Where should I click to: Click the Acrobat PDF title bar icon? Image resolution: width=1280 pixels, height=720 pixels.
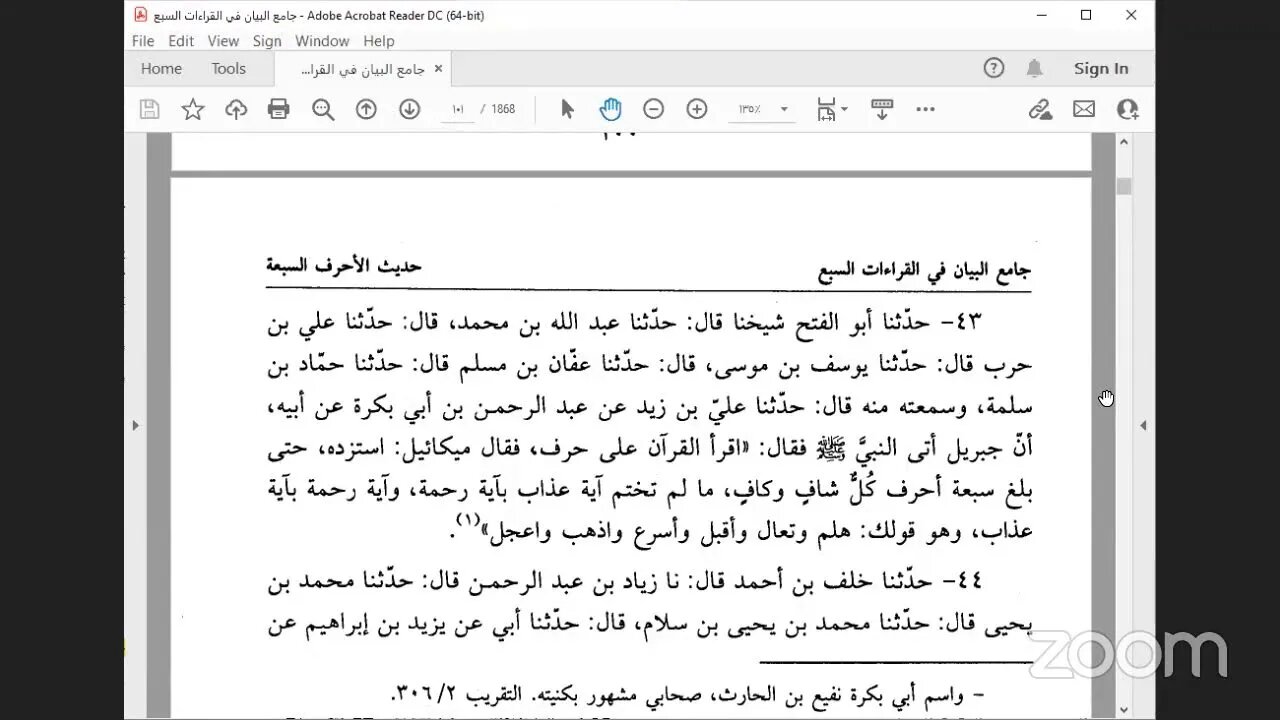tap(141, 15)
